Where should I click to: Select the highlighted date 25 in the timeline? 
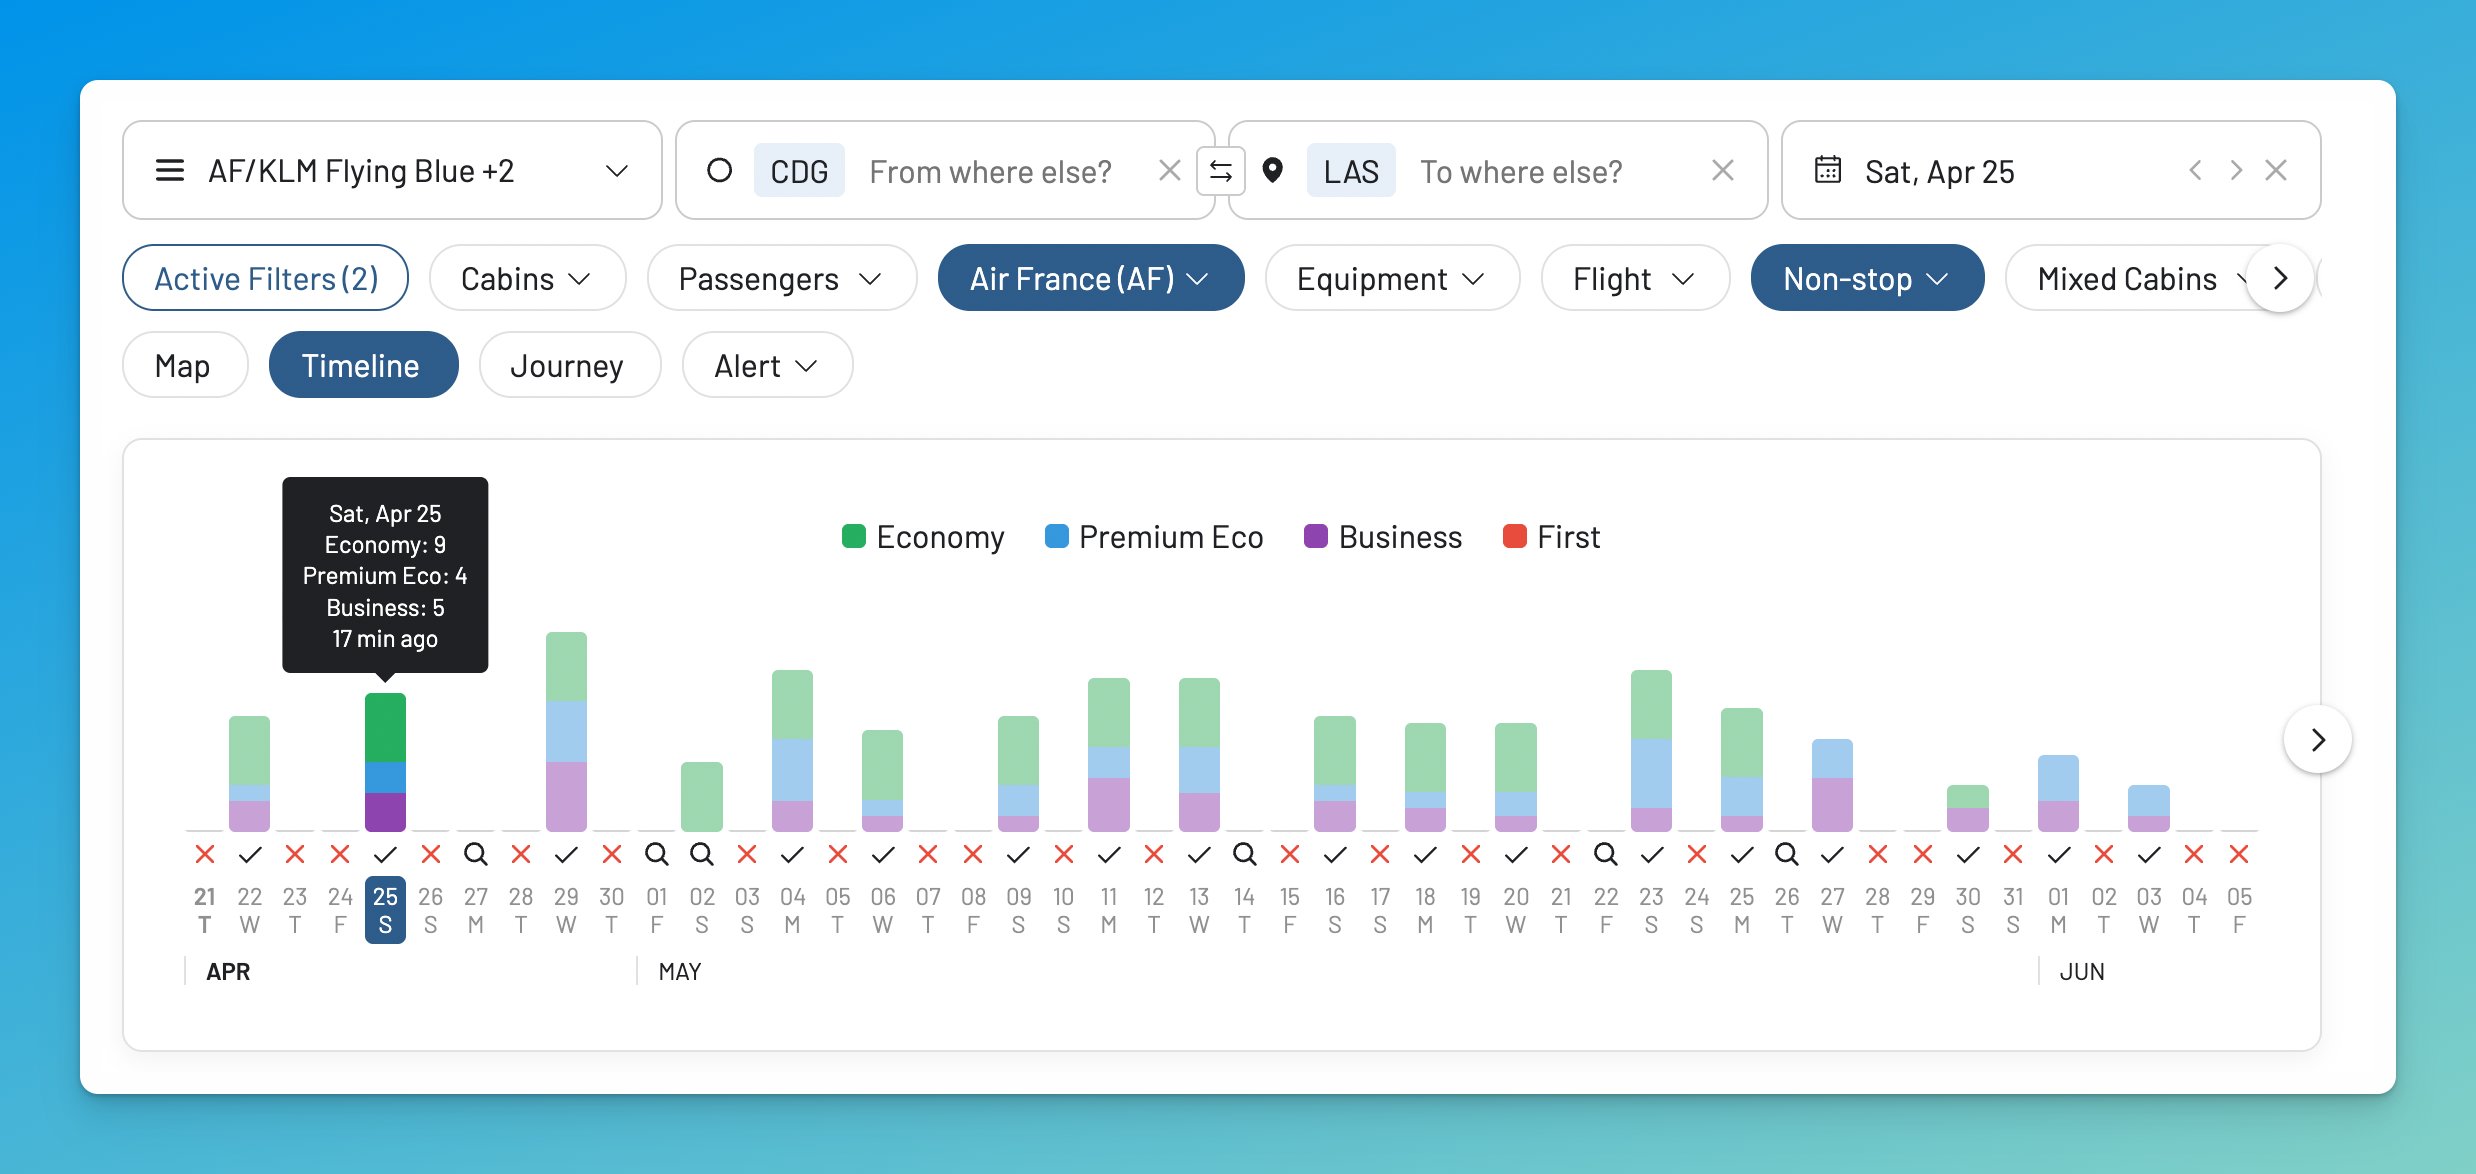386,908
